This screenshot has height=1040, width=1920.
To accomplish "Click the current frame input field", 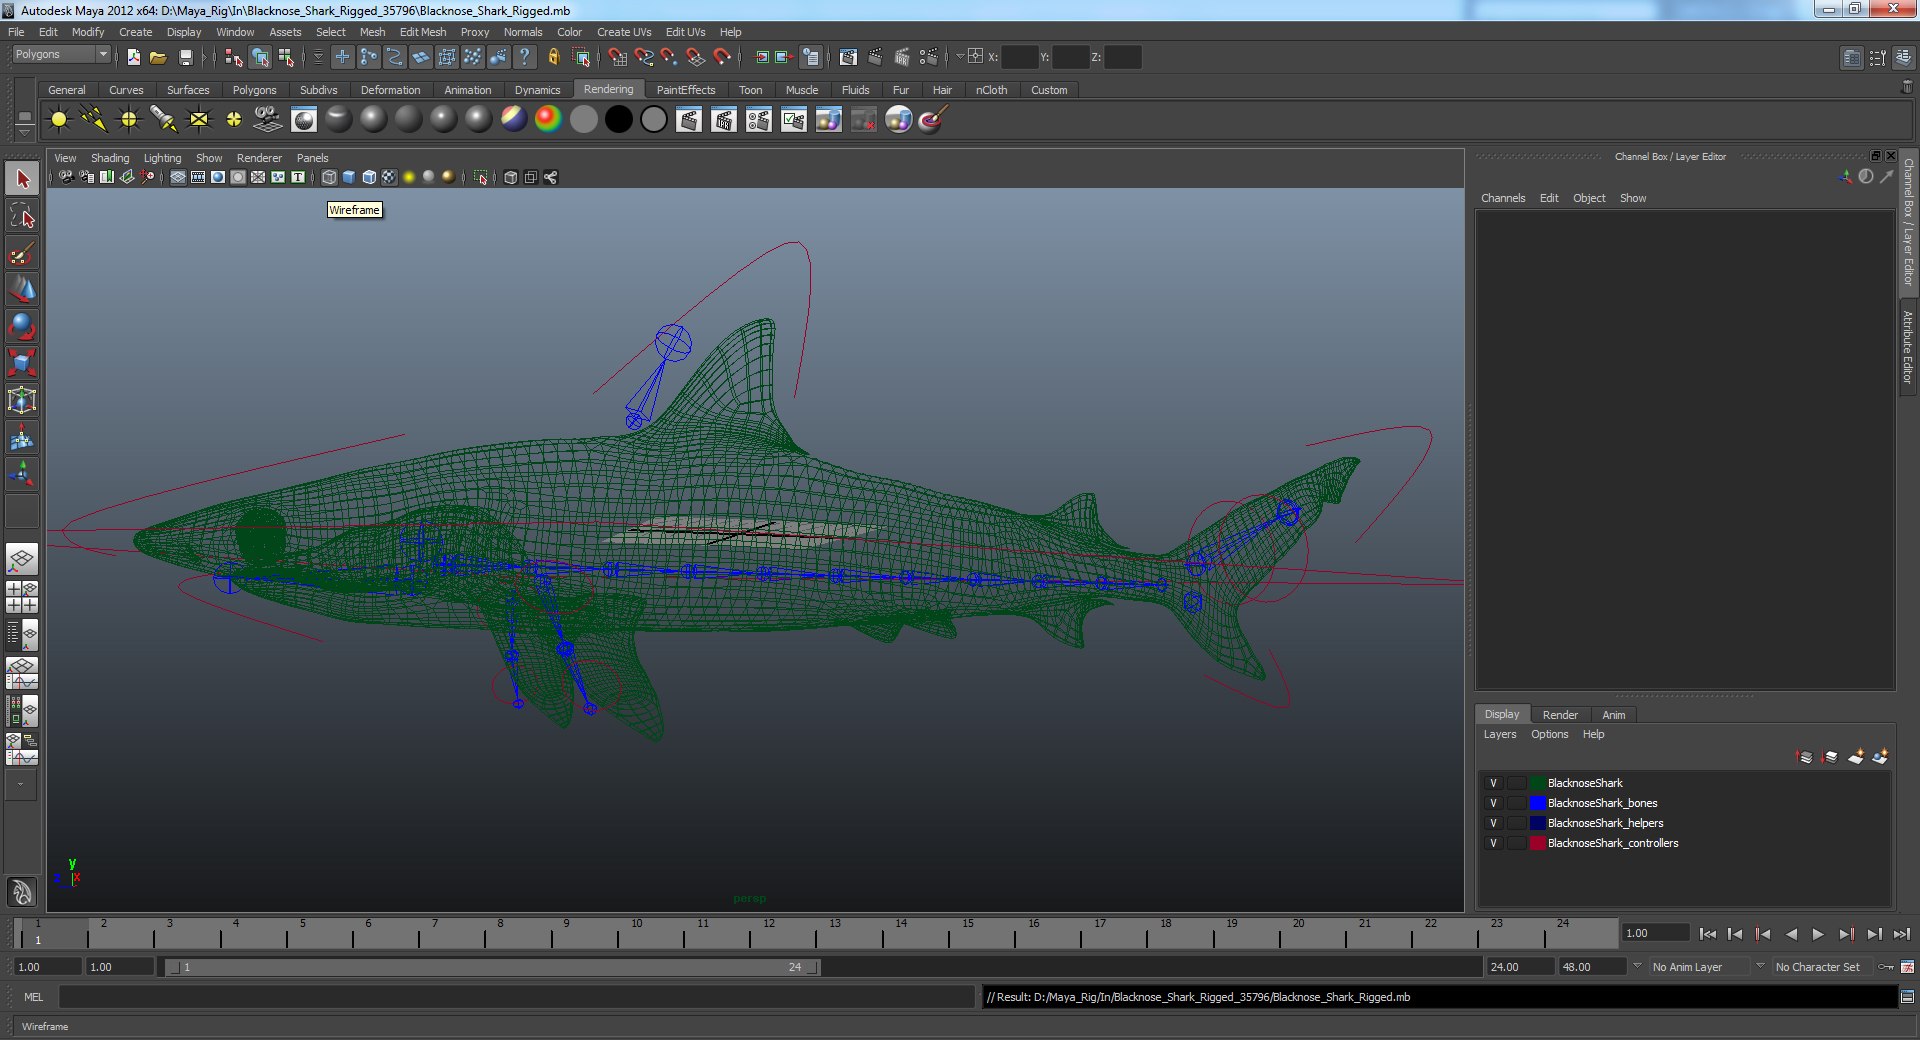I will (1655, 933).
